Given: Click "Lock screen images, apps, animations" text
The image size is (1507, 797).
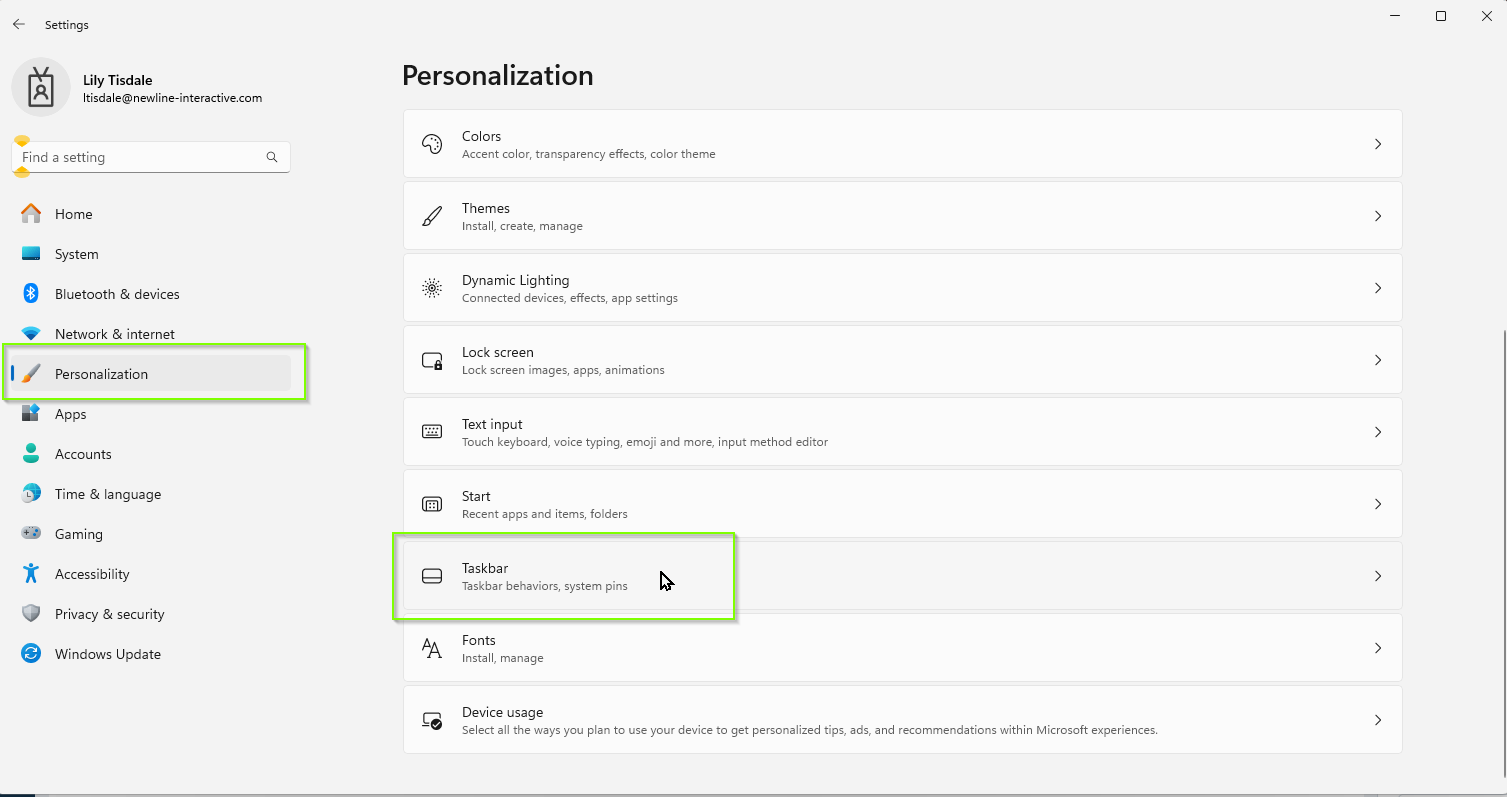Looking at the screenshot, I should [x=563, y=370].
